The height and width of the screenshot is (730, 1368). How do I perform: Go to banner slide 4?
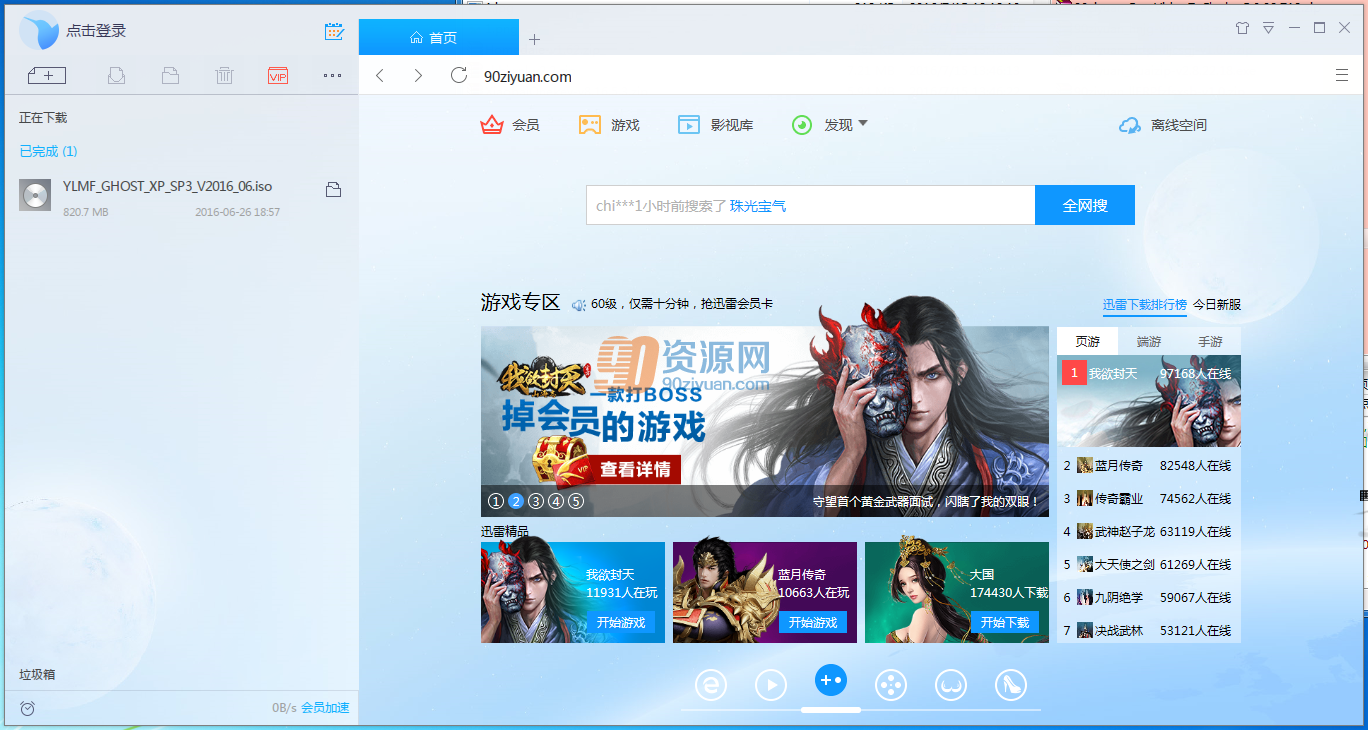tap(555, 501)
